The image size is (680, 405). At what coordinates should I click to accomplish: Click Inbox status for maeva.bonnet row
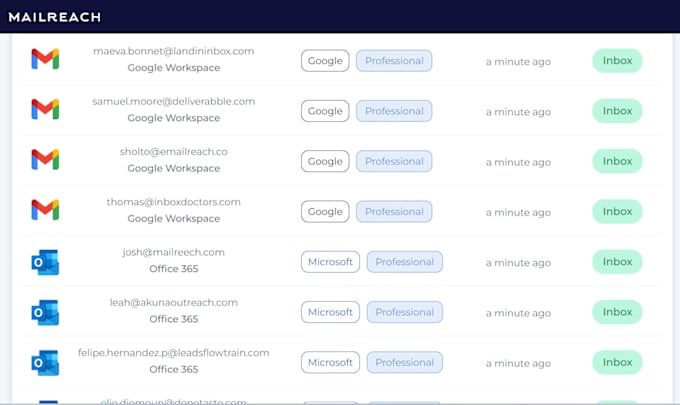click(617, 61)
